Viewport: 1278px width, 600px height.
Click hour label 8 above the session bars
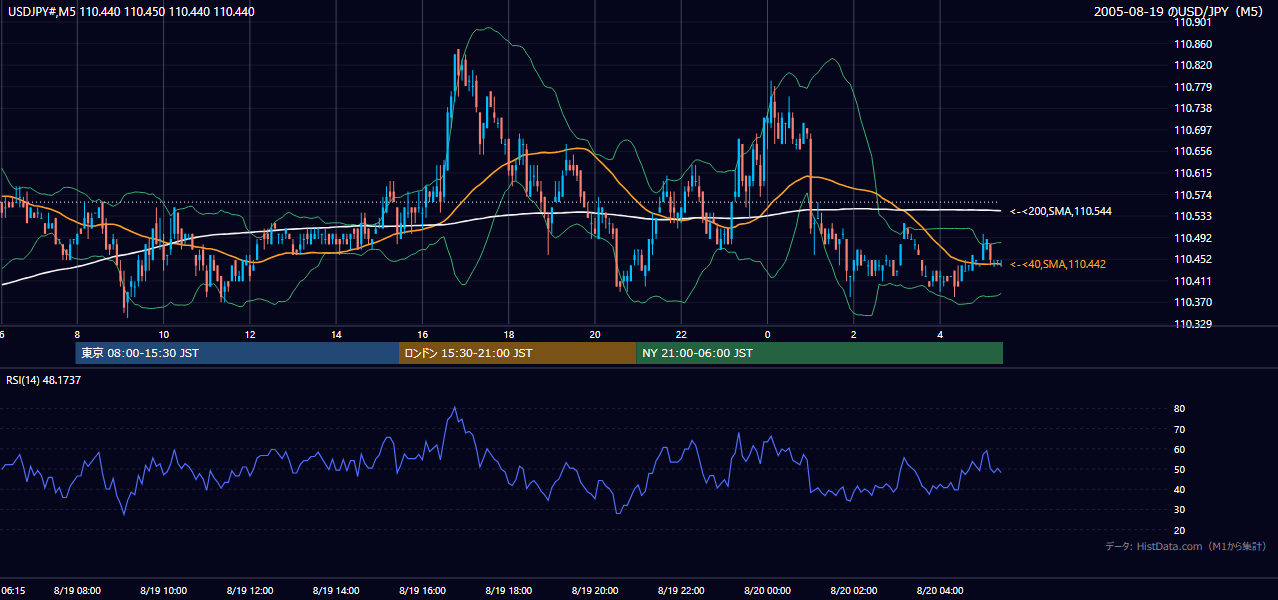pos(77,334)
